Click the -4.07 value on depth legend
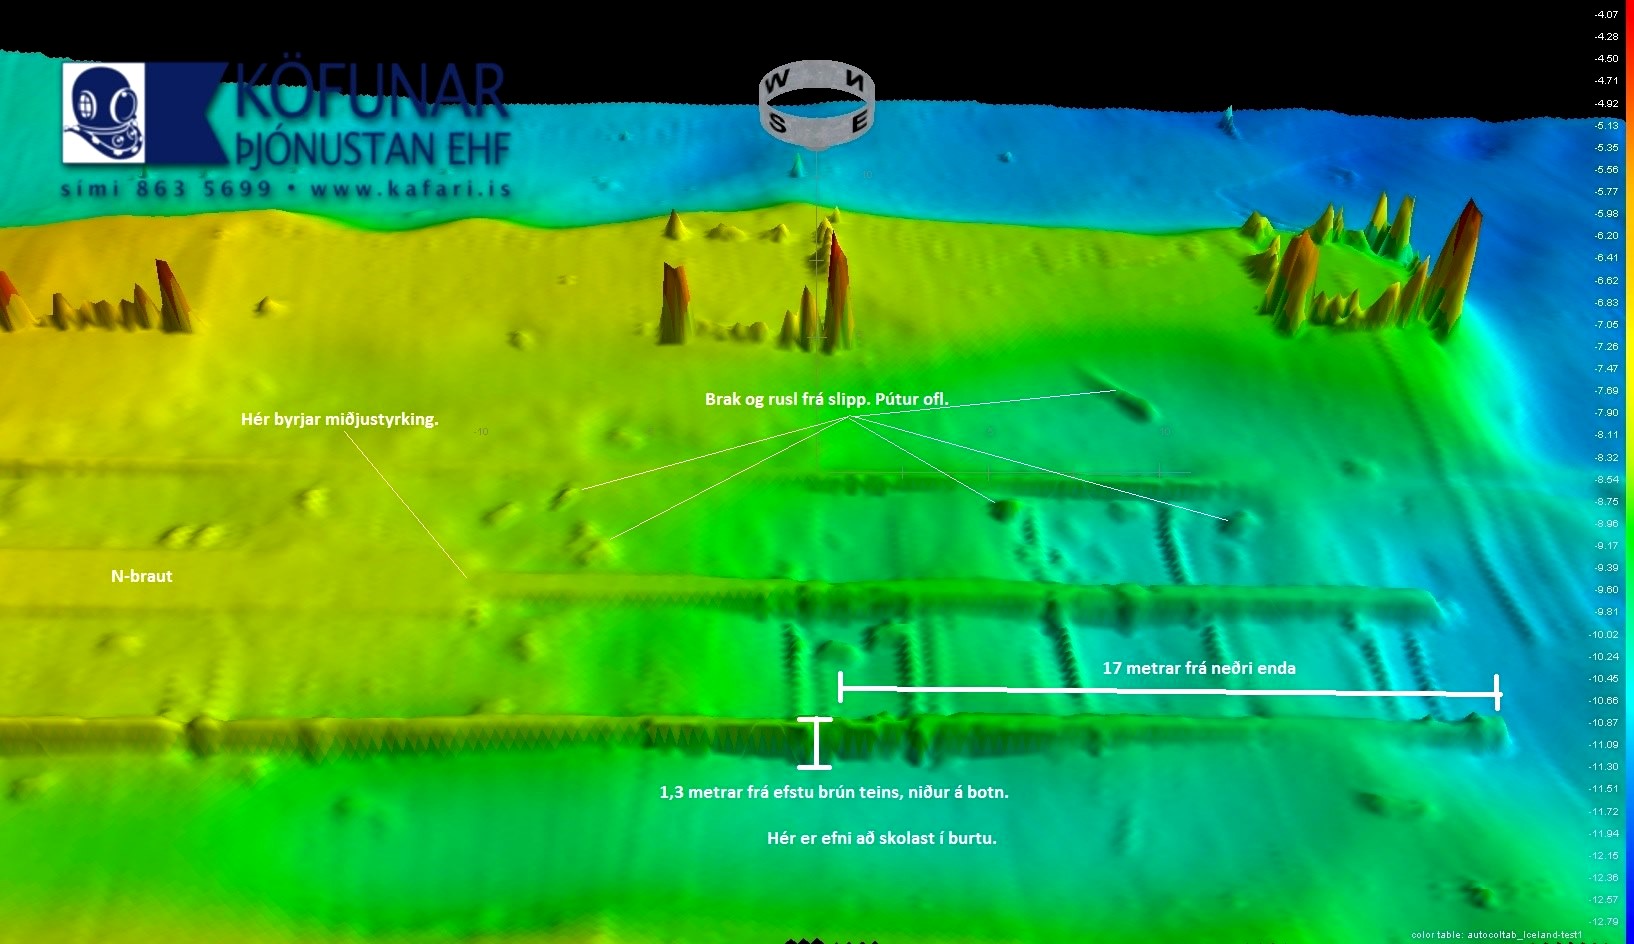Image resolution: width=1634 pixels, height=944 pixels. pyautogui.click(x=1606, y=14)
